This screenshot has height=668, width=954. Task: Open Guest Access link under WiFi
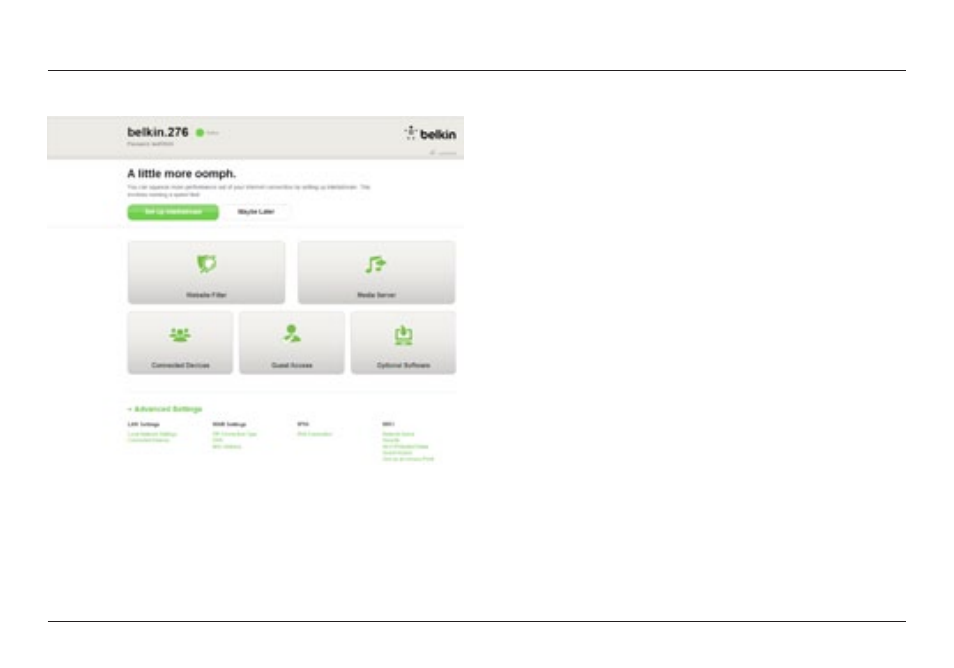[x=397, y=453]
